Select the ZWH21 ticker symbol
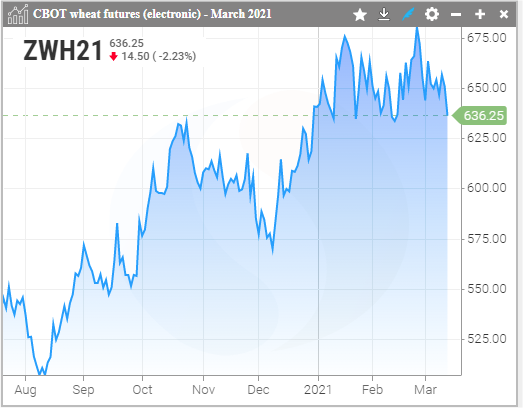 pos(63,51)
